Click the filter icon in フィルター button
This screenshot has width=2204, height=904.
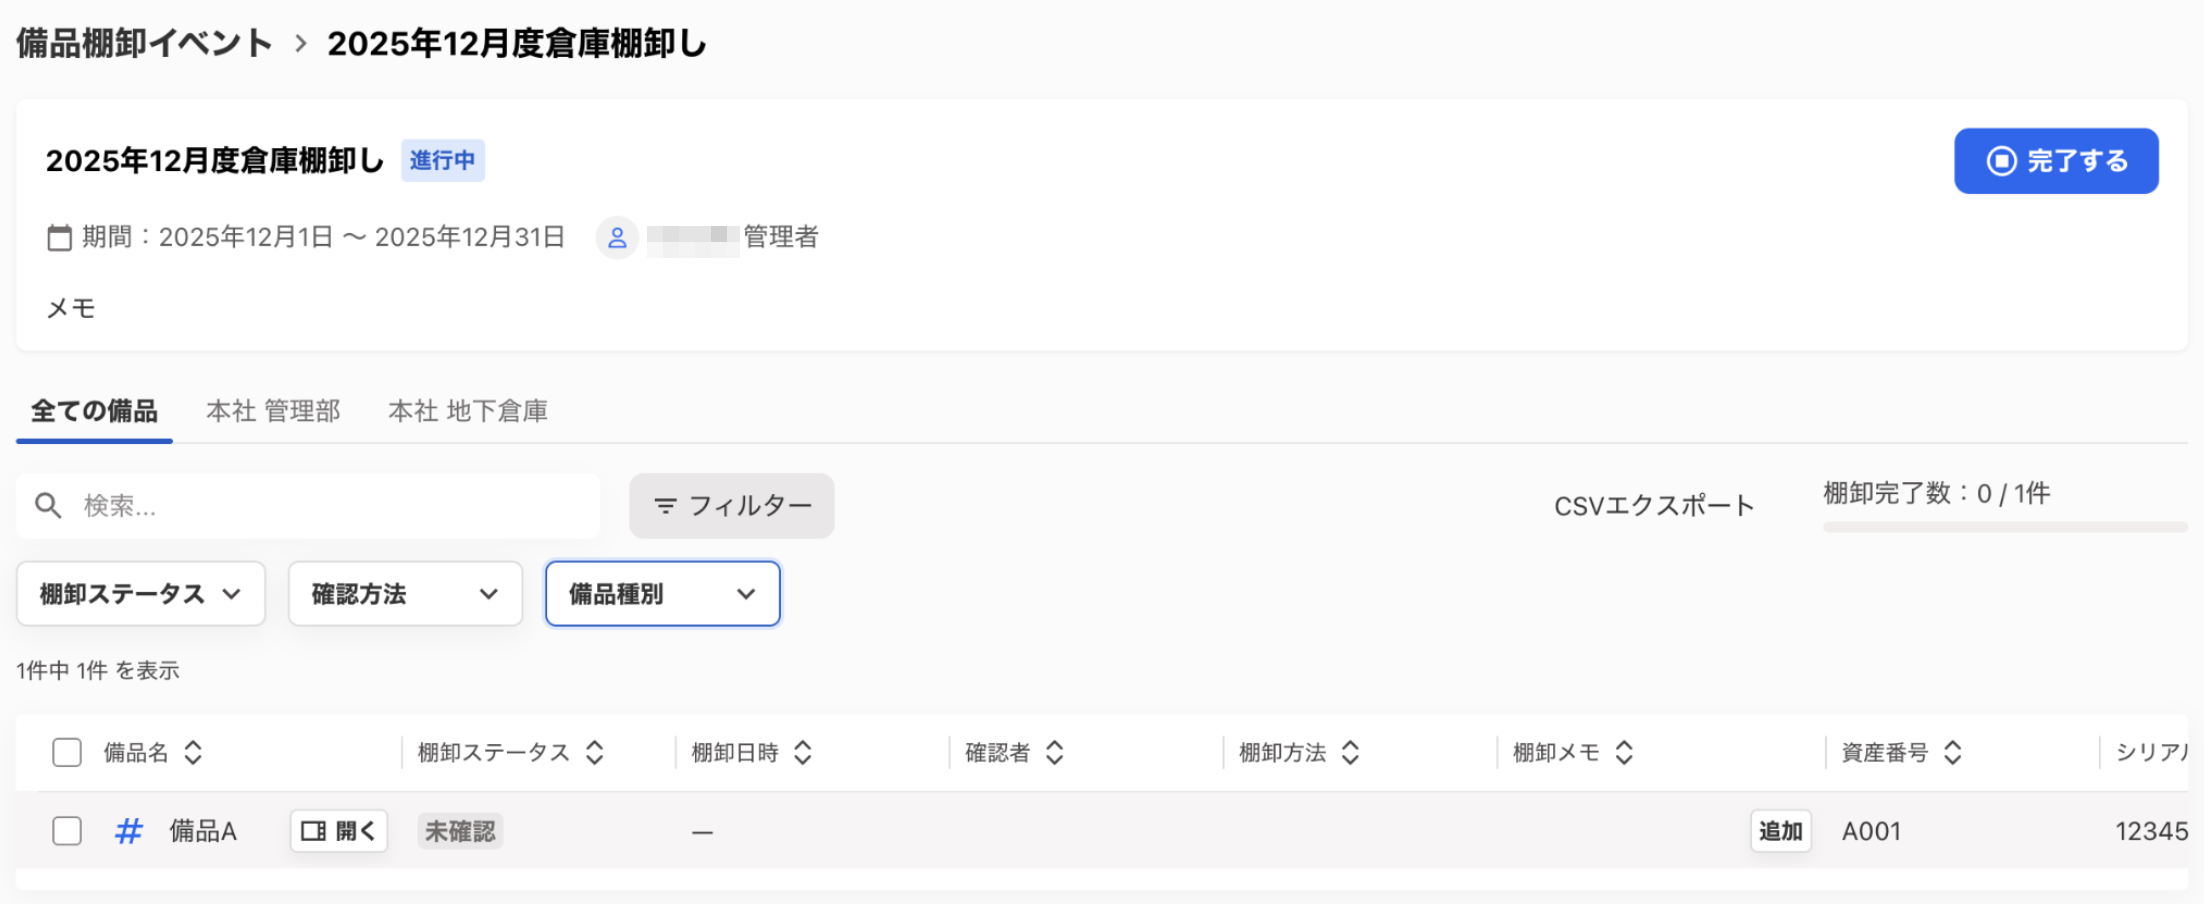664,506
